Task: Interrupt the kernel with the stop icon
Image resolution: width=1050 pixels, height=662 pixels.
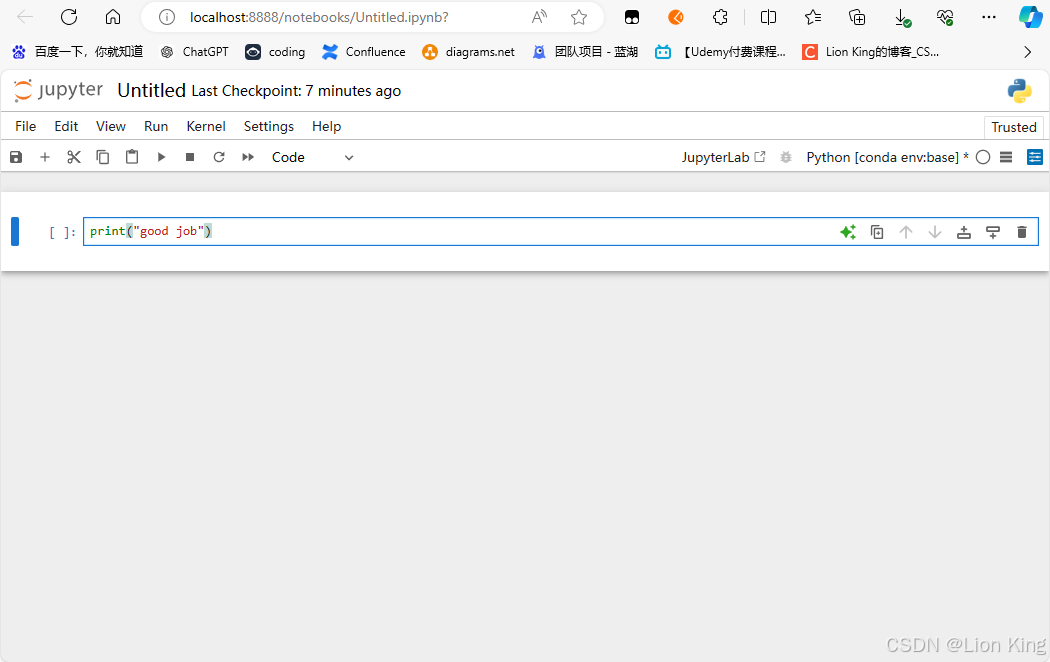Action: click(x=190, y=157)
